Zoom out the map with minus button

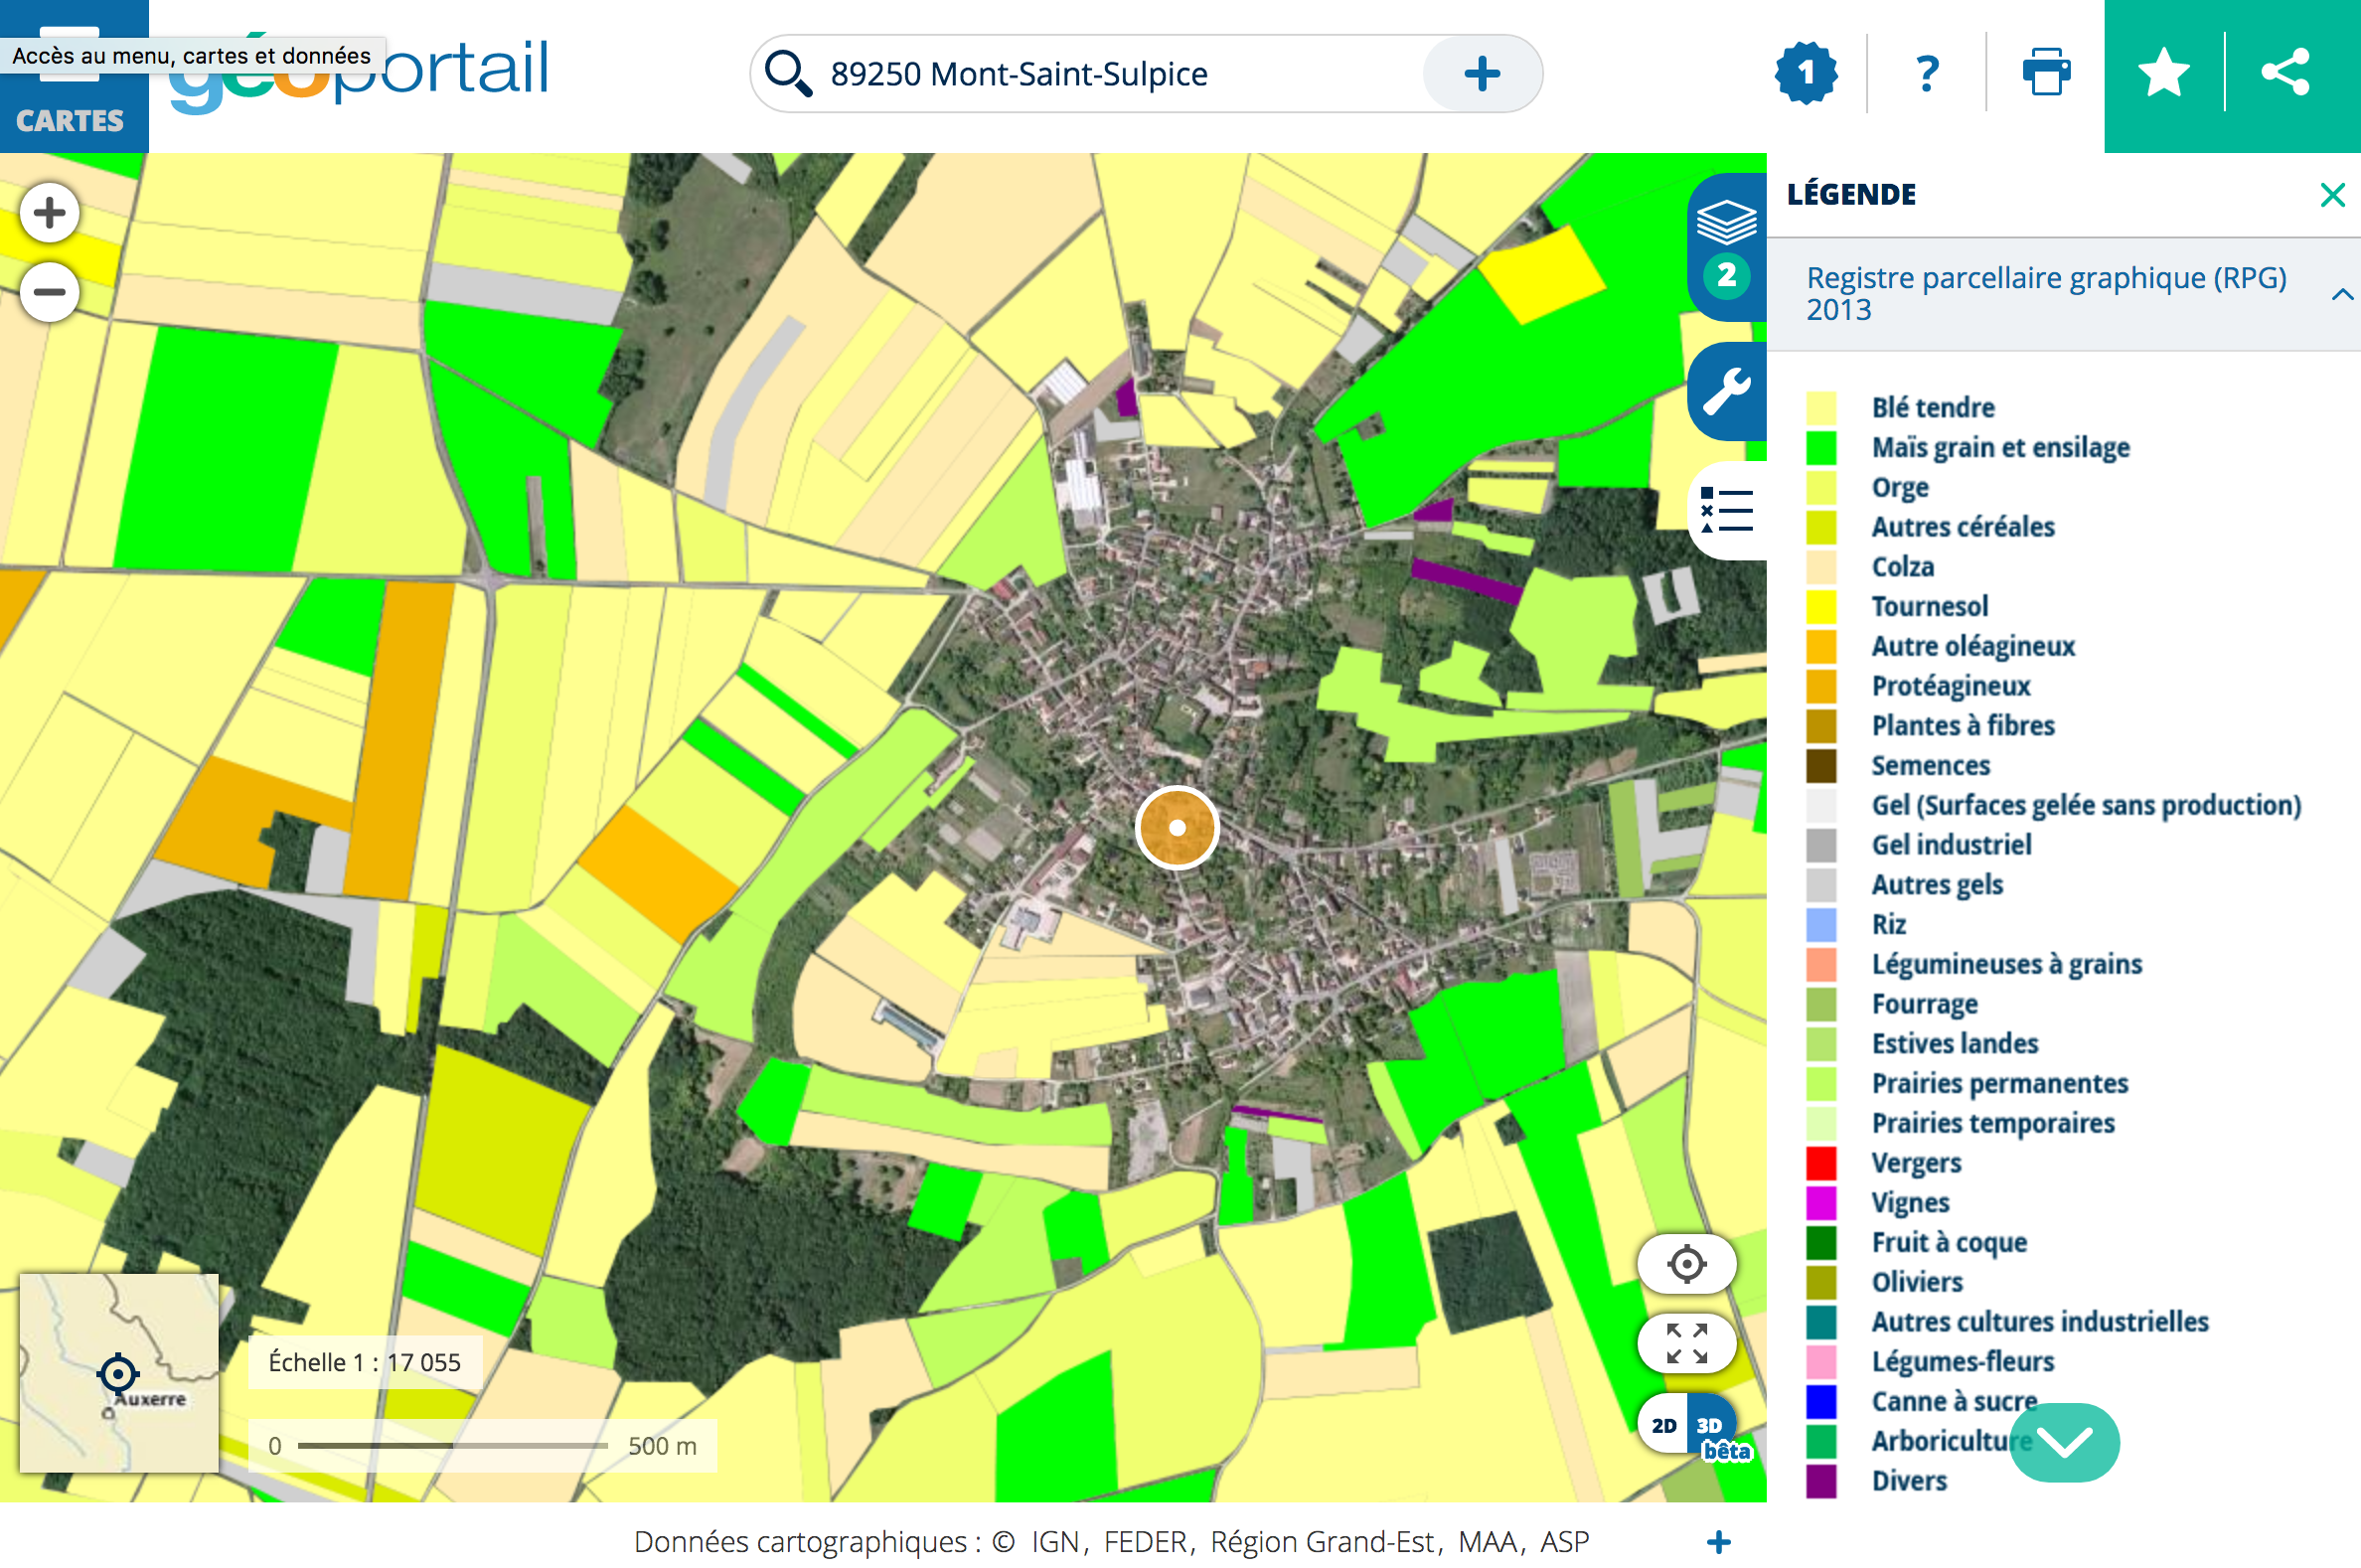click(49, 292)
